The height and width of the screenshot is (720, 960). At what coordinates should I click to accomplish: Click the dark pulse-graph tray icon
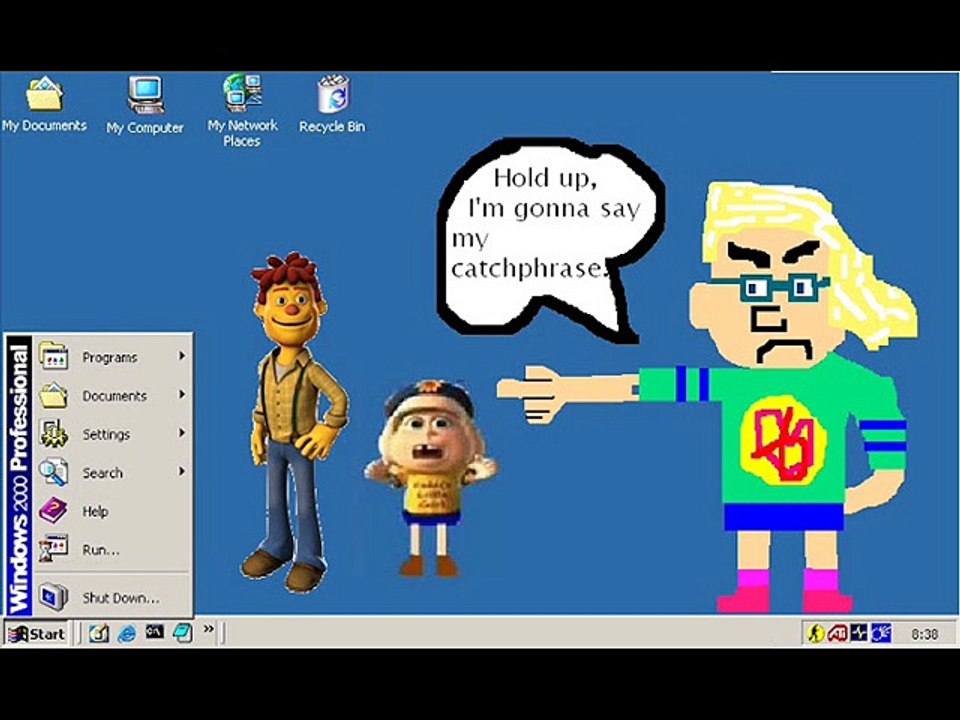(x=859, y=633)
